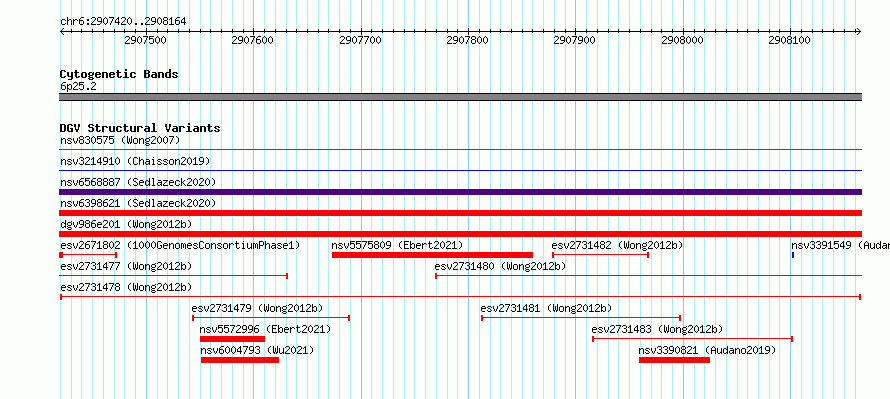Select the dgv986e201 (Wong2012b) red bar
The height and width of the screenshot is (399, 890).
pos(461,234)
